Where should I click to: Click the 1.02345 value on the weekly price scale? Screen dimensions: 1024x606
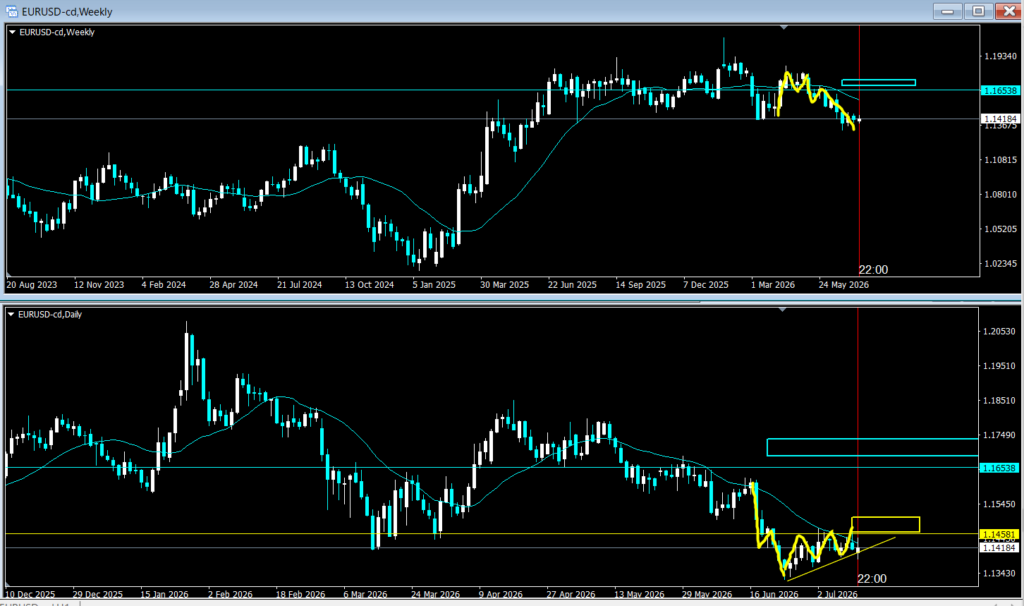pyautogui.click(x=1000, y=264)
